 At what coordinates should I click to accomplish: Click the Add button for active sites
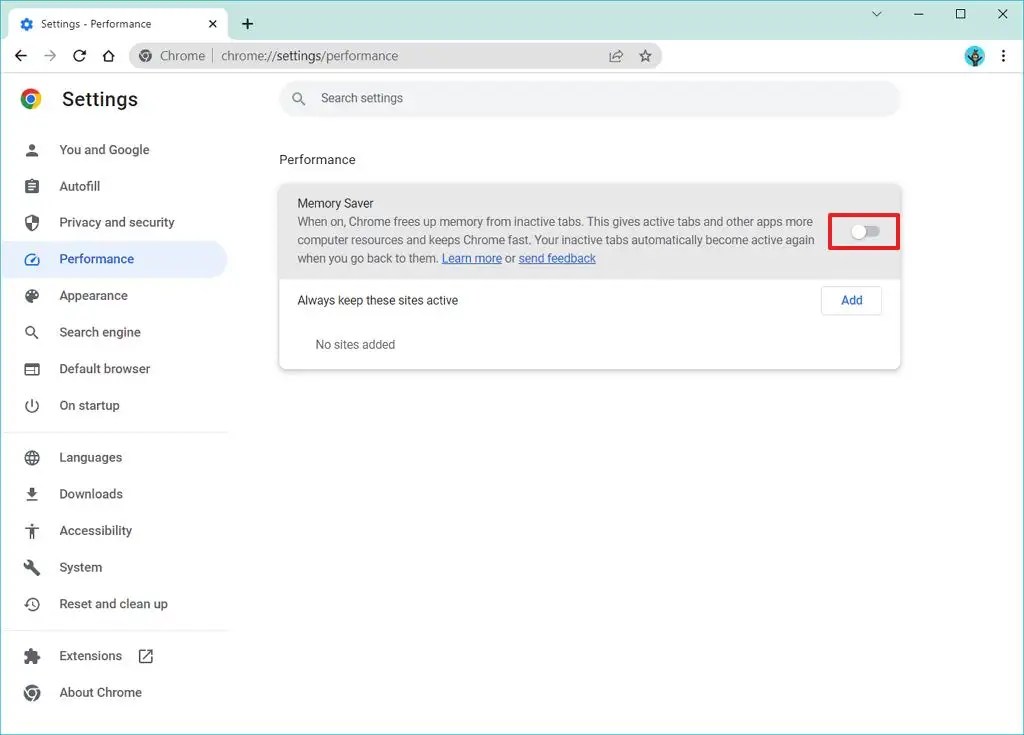[851, 300]
